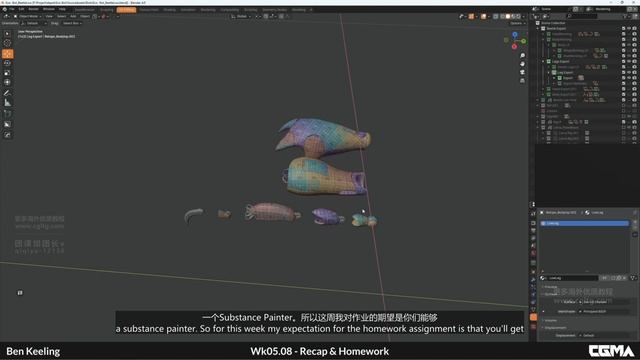This screenshot has height=360, width=640.
Task: Select the Measure tool
Action: 7,103
